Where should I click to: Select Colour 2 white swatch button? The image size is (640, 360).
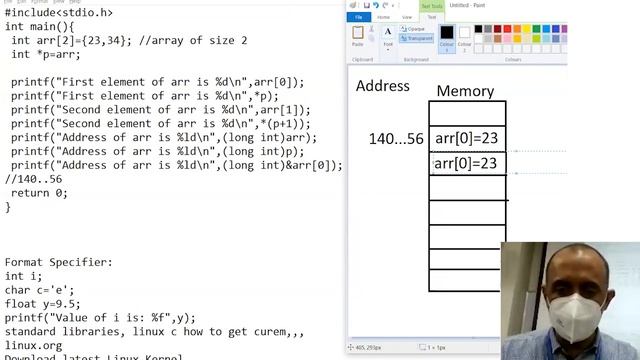(464, 38)
